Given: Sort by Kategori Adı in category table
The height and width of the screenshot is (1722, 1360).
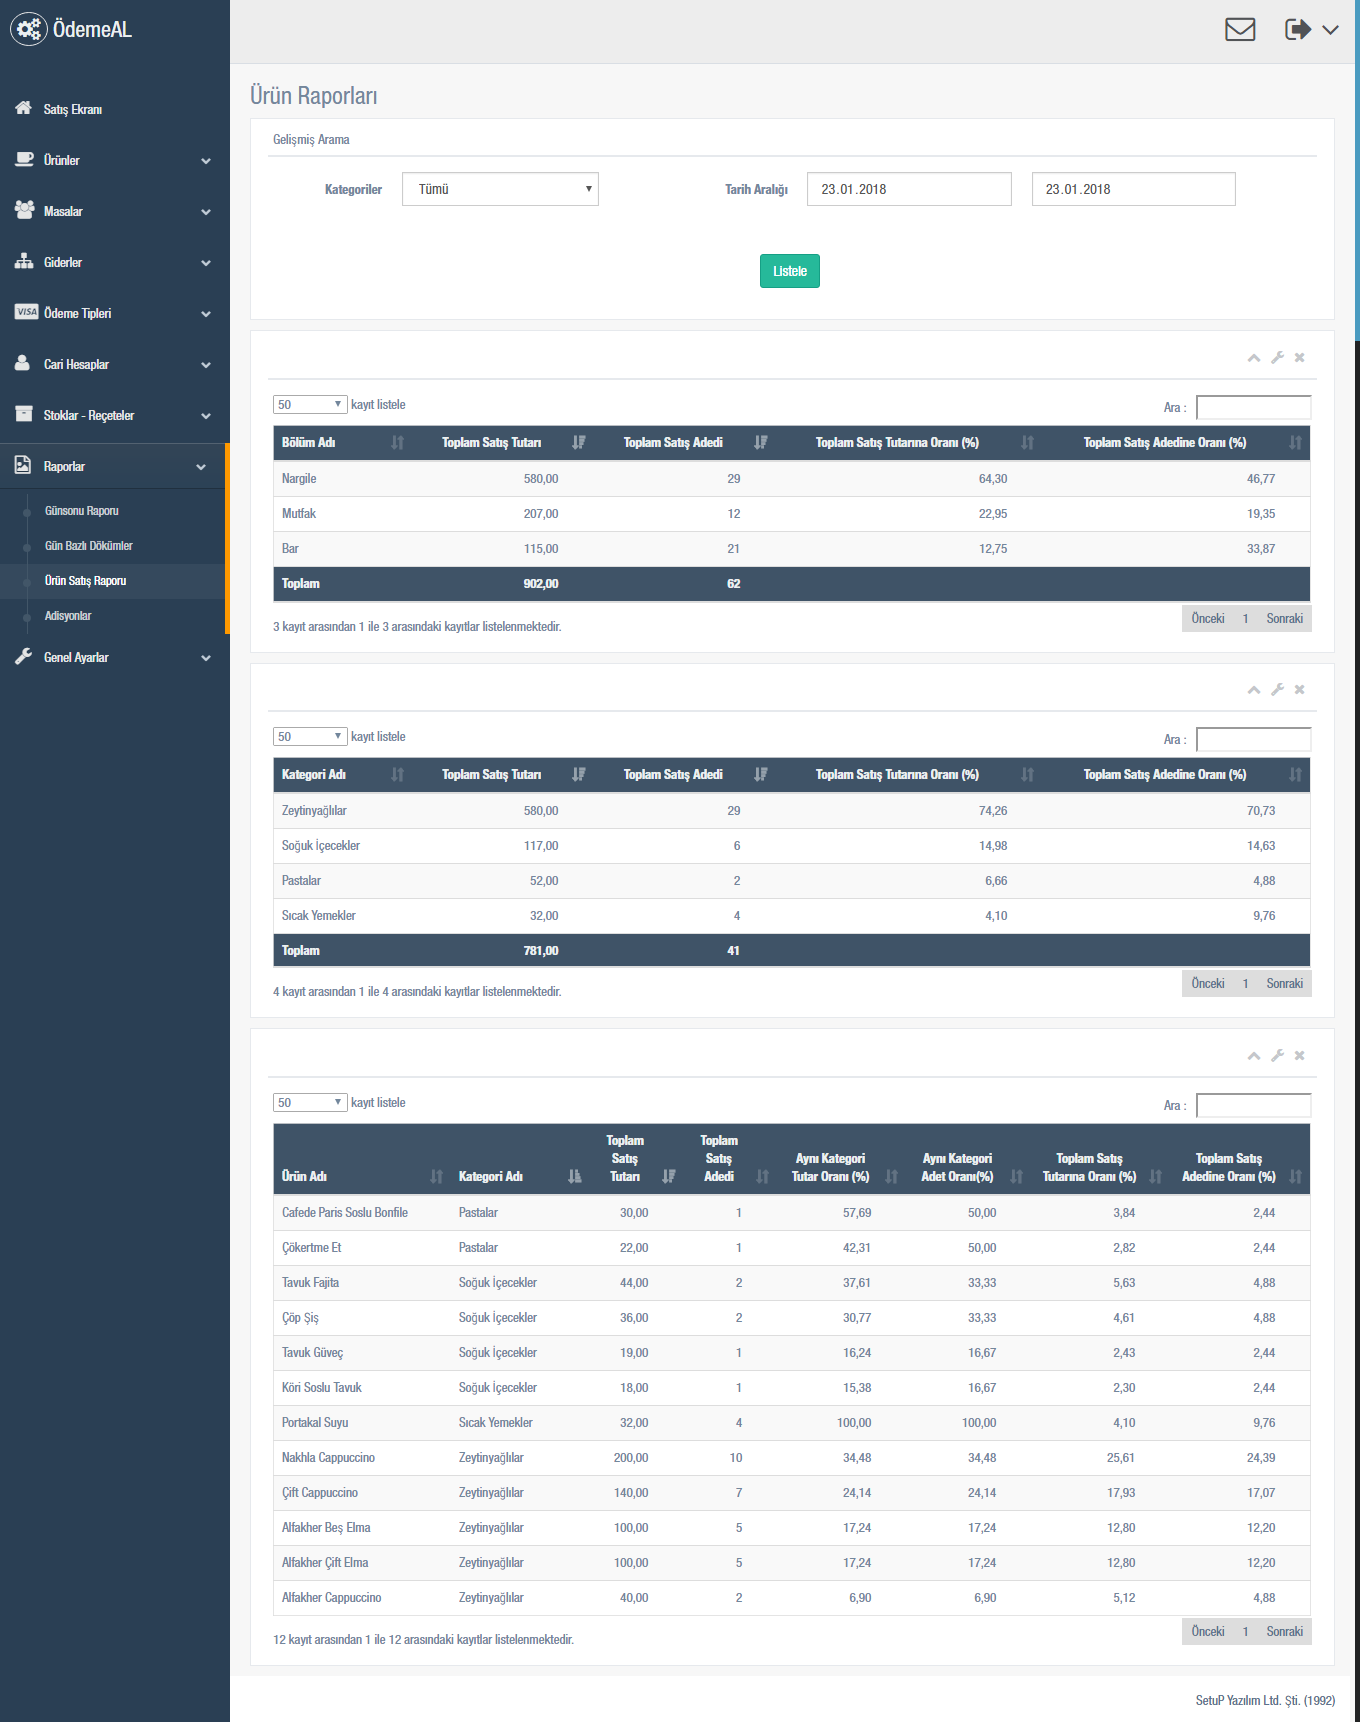Looking at the screenshot, I should click(x=343, y=775).
